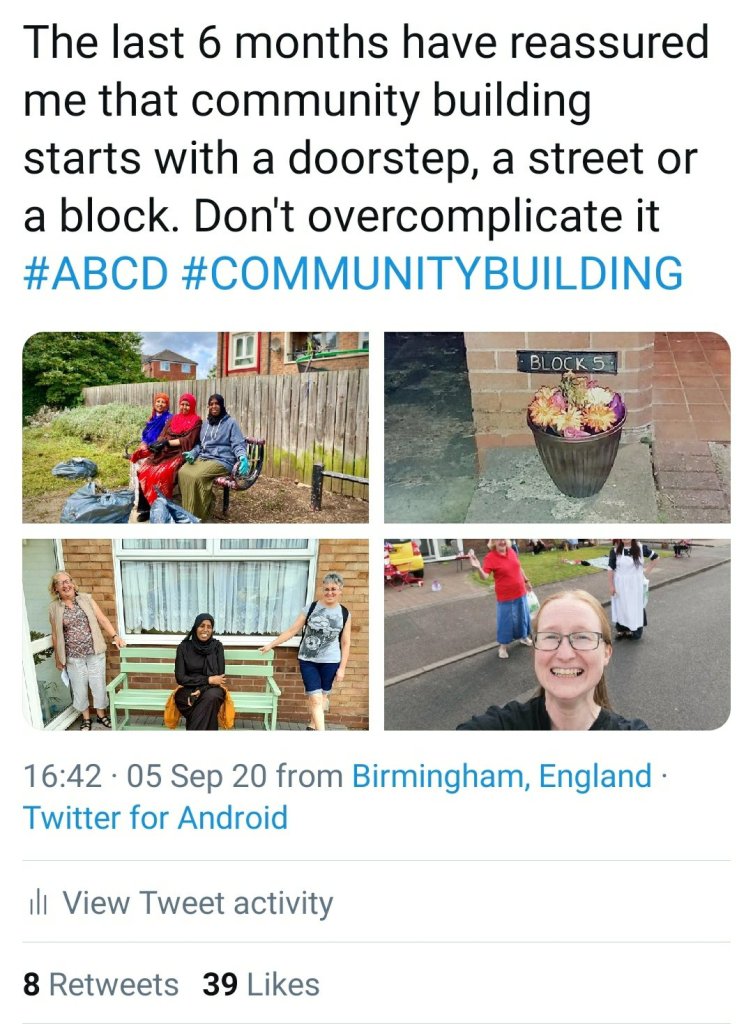Select the View Tweet activity label
The height and width of the screenshot is (1024, 753).
click(198, 903)
